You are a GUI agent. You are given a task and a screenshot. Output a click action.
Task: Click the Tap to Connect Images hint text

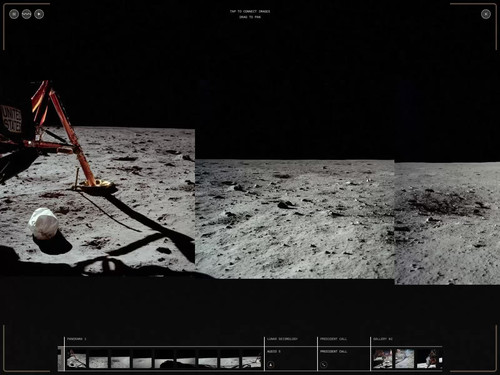[250, 11]
